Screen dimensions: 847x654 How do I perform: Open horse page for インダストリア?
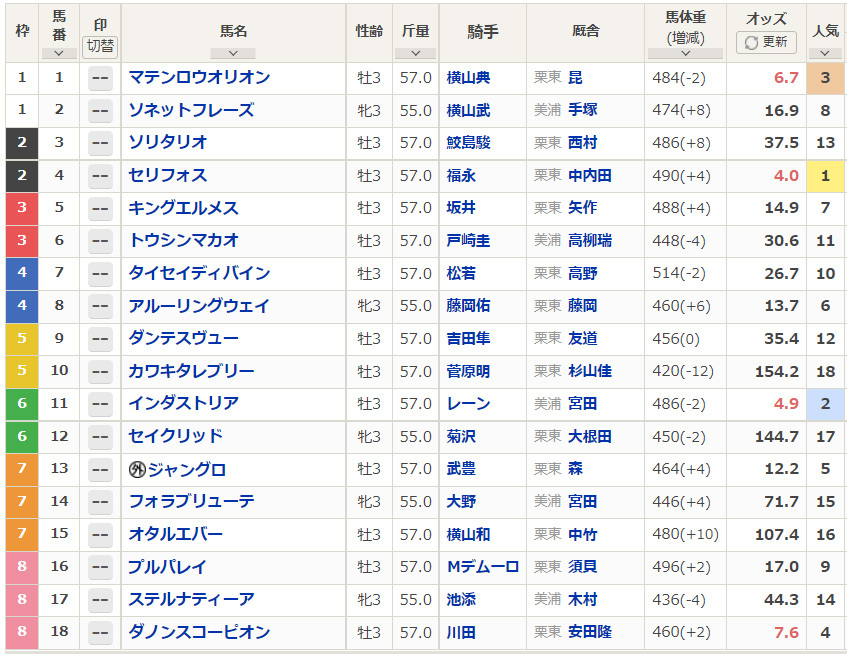click(184, 403)
